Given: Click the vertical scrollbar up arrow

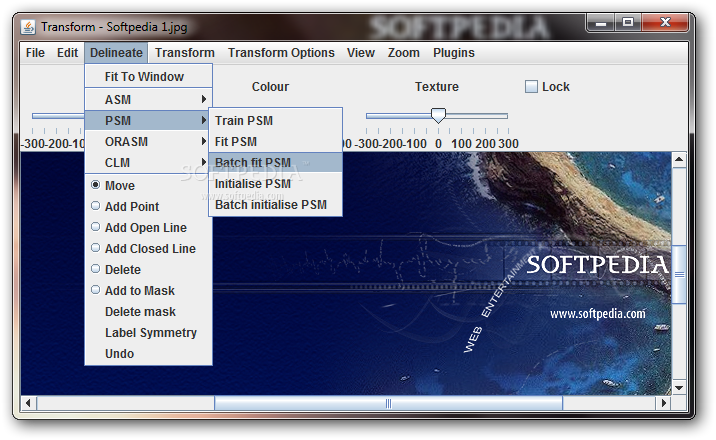Looking at the screenshot, I should 679,160.
